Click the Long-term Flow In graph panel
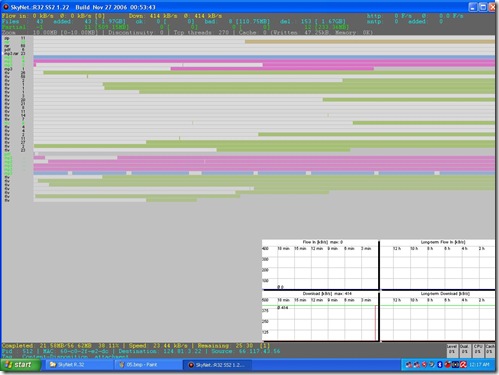Image resolution: width=499 pixels, height=375 pixels. click(x=438, y=264)
